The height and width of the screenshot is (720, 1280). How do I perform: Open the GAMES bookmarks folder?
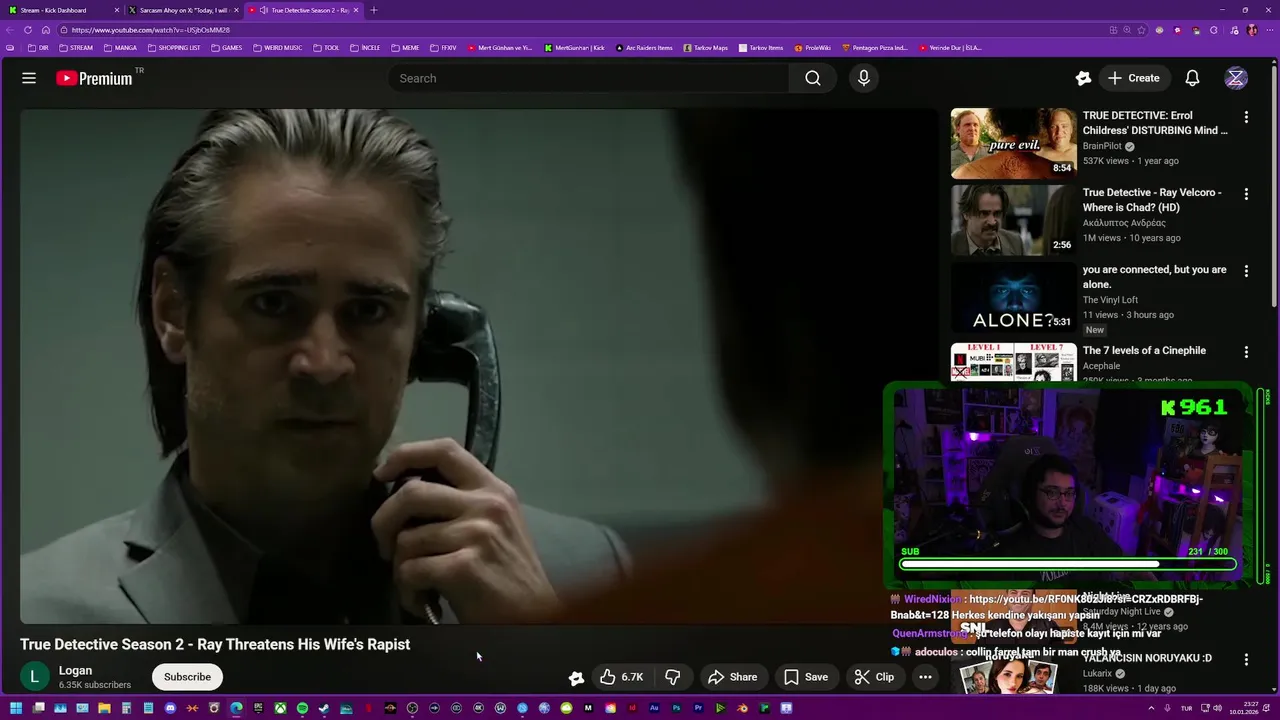coord(226,48)
